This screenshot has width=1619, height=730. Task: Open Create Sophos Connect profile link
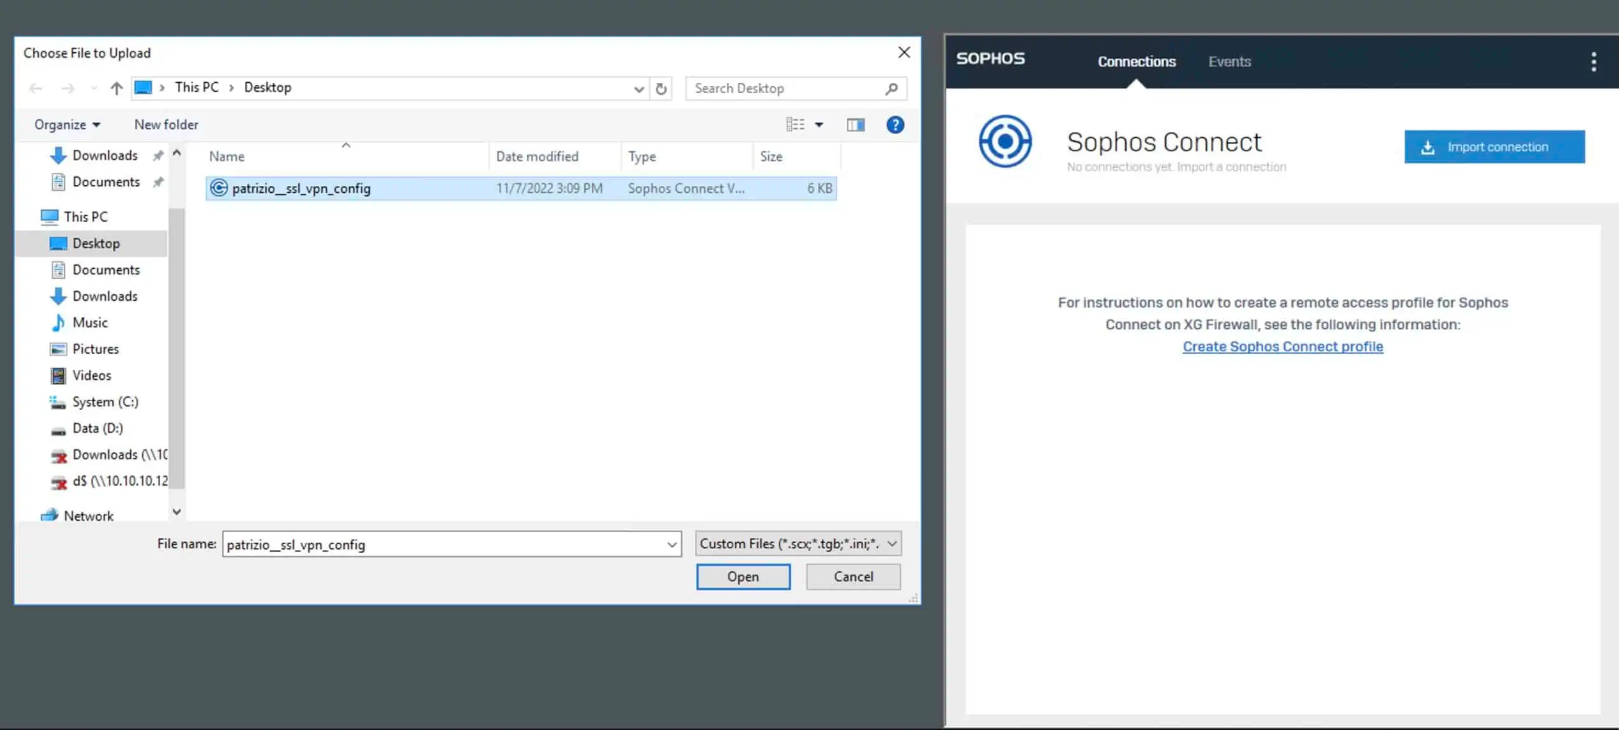[1283, 346]
